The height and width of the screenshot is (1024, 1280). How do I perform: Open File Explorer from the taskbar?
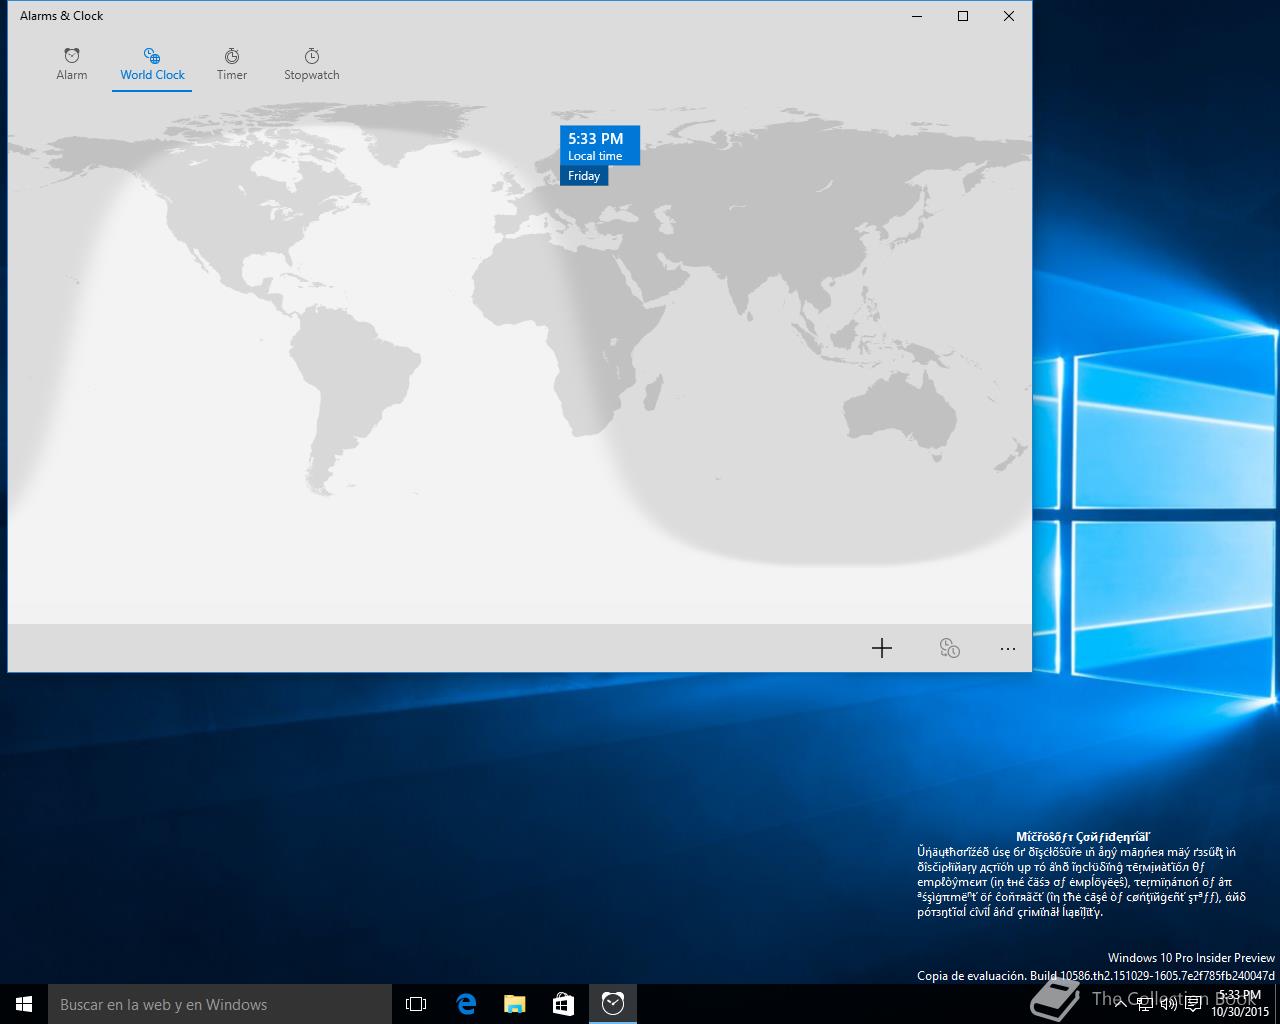pos(515,1004)
